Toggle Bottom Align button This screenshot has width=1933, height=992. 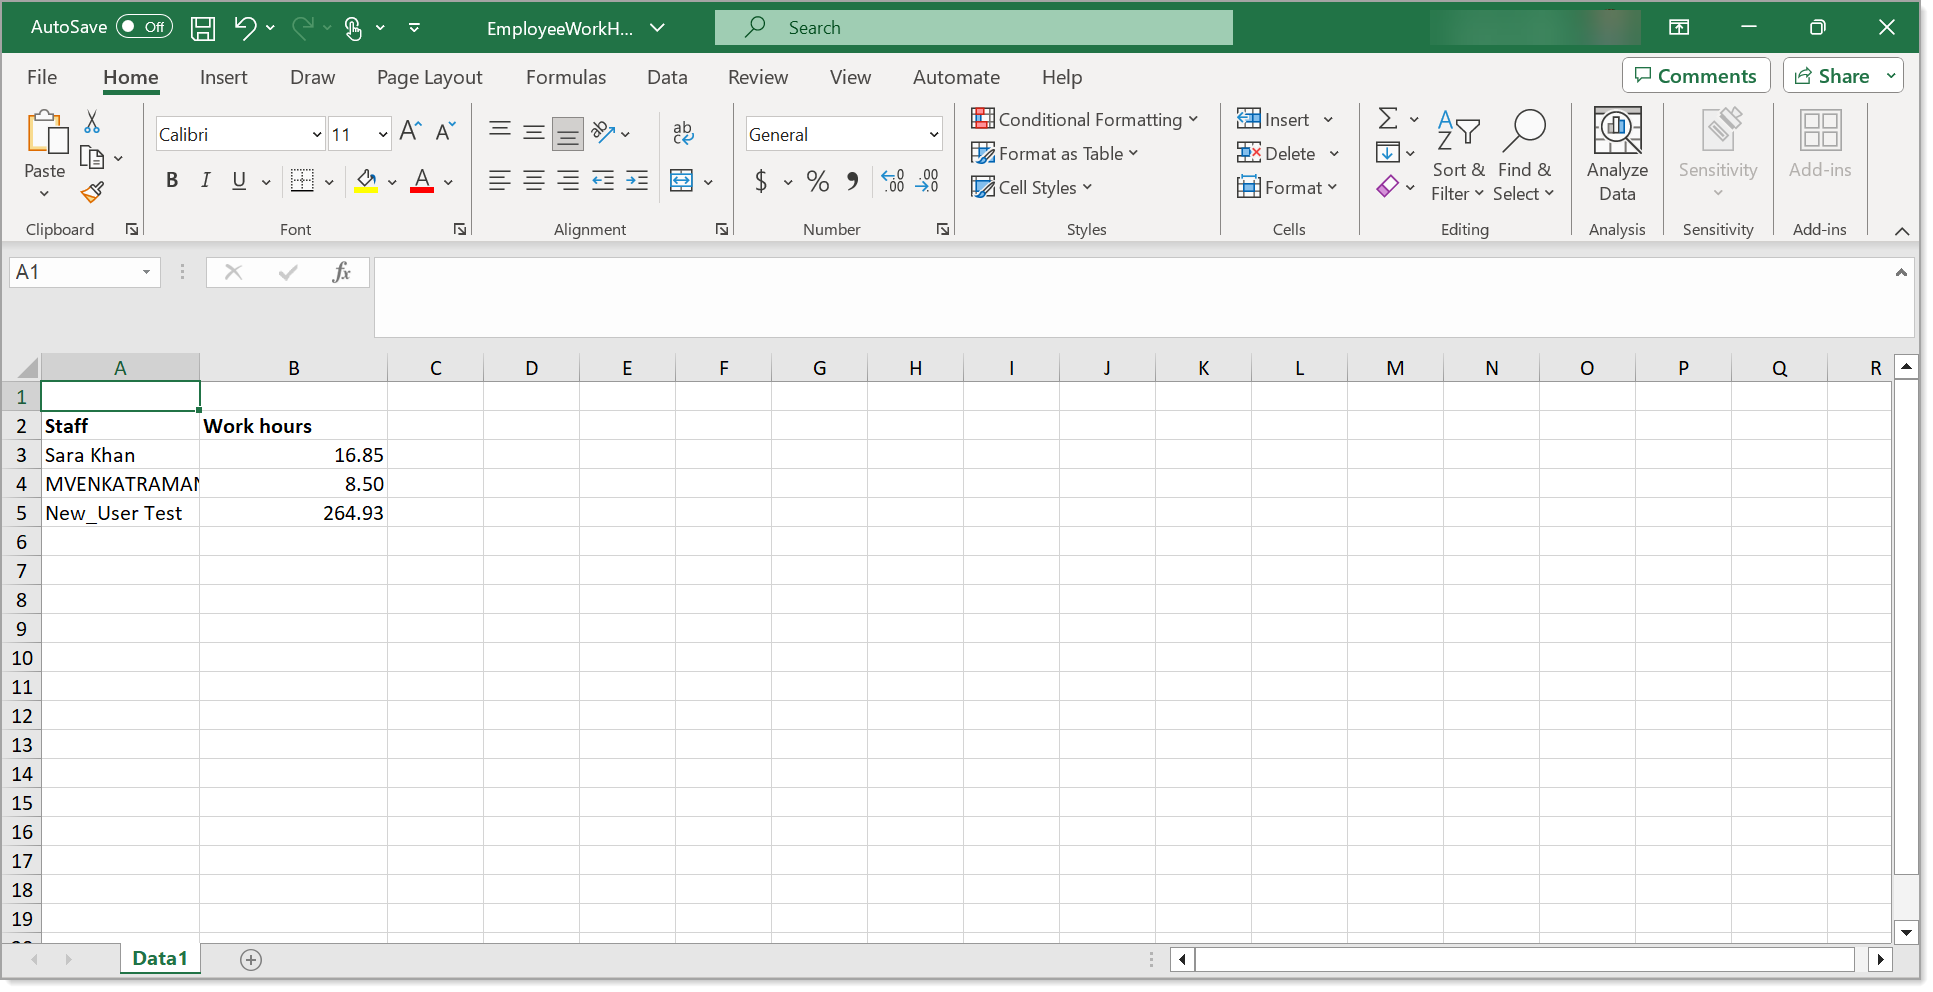pyautogui.click(x=568, y=133)
